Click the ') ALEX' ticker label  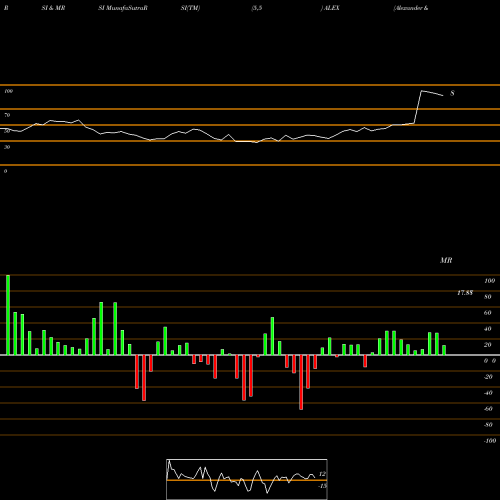pyautogui.click(x=330, y=8)
